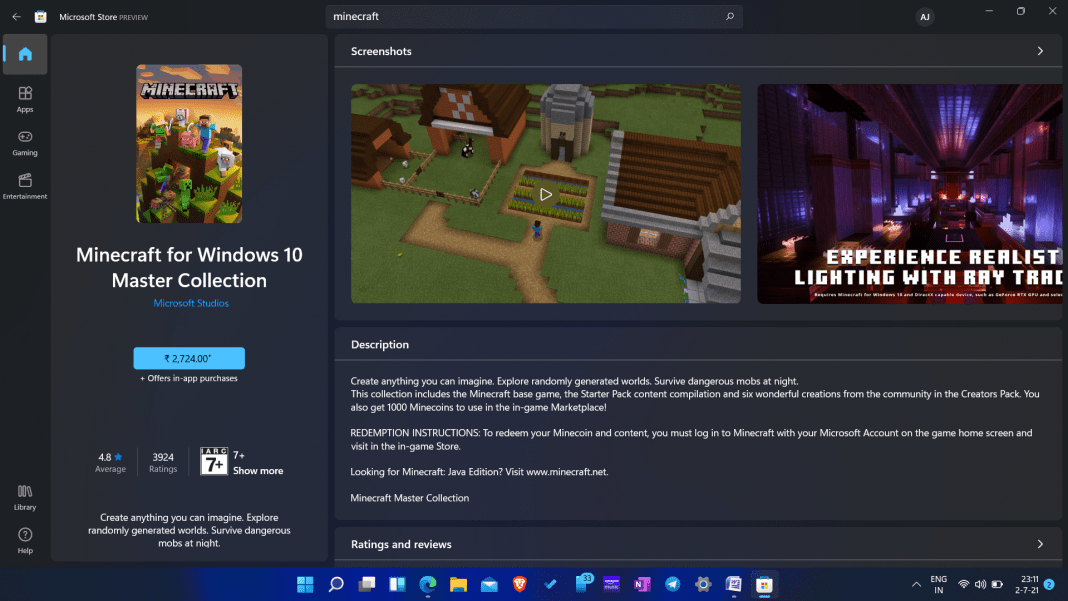Play the Minecraft gameplay trailer
The width and height of the screenshot is (1068, 601).
click(545, 193)
